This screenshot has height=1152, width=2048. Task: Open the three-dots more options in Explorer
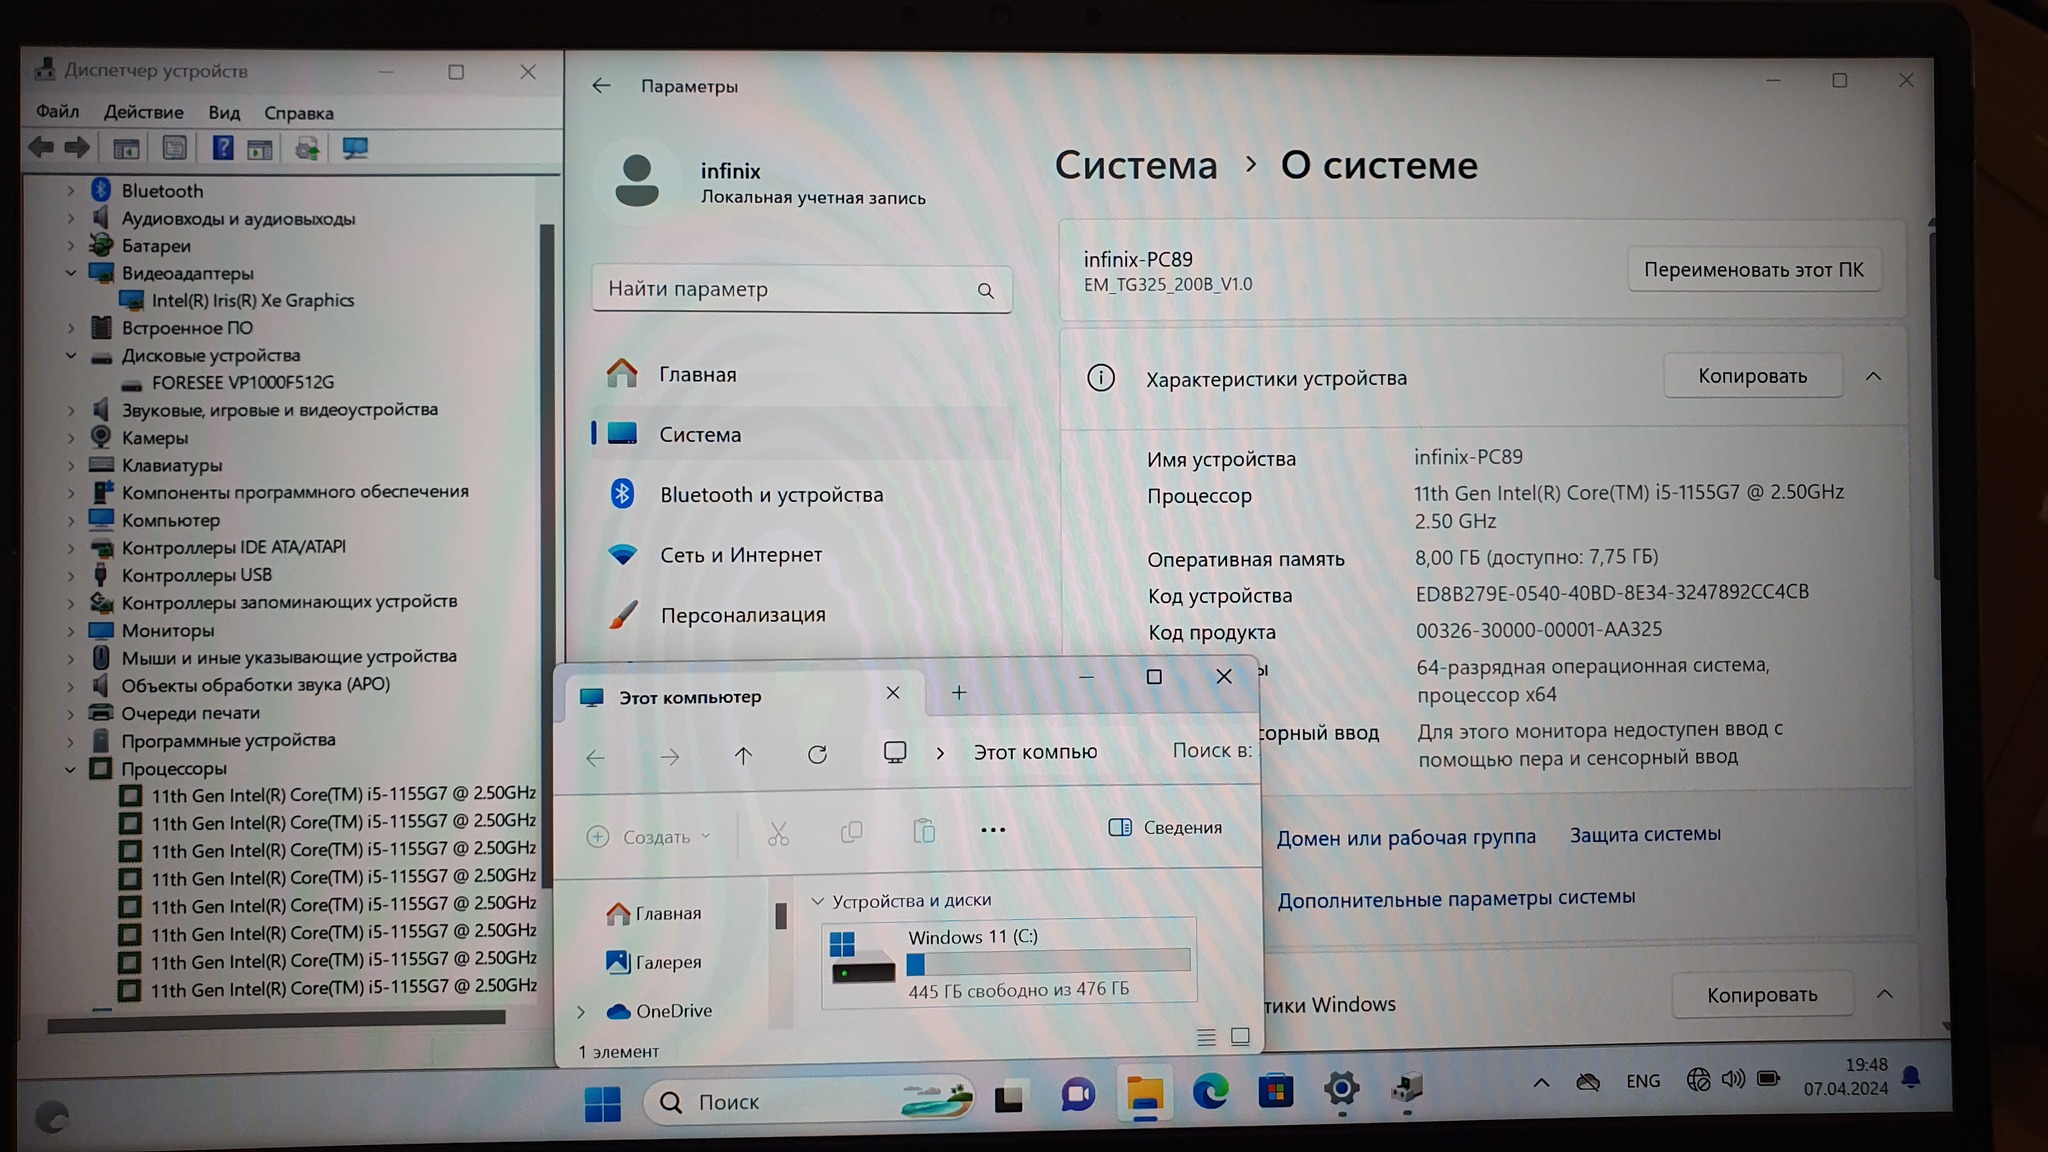coord(993,830)
